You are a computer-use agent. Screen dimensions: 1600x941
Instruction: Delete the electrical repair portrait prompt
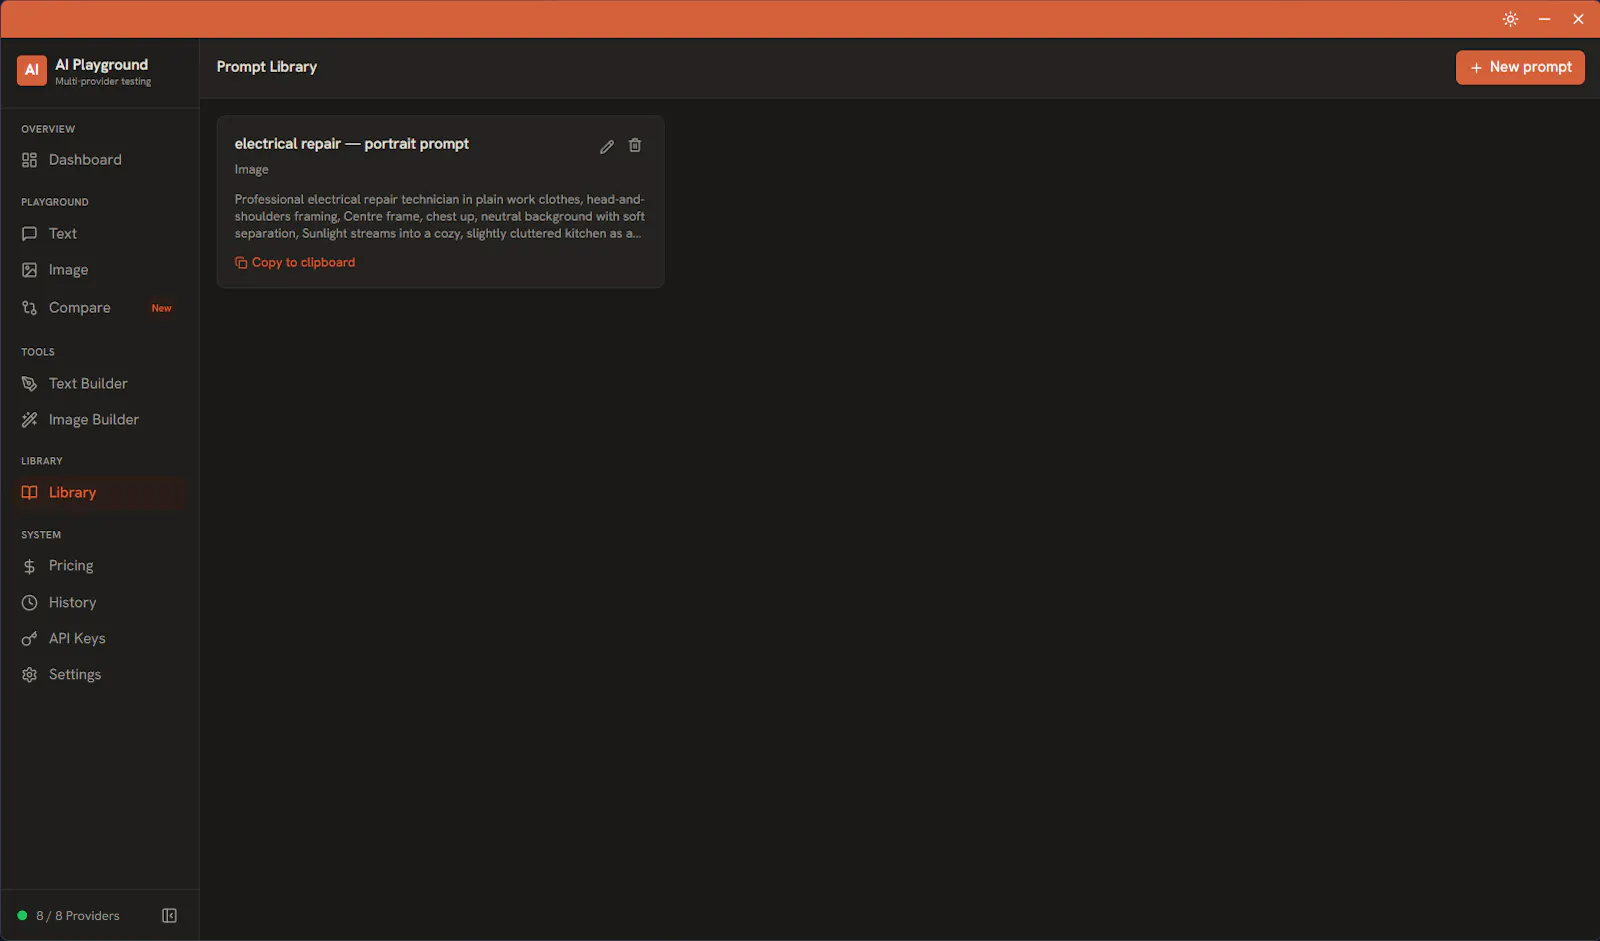click(x=635, y=146)
